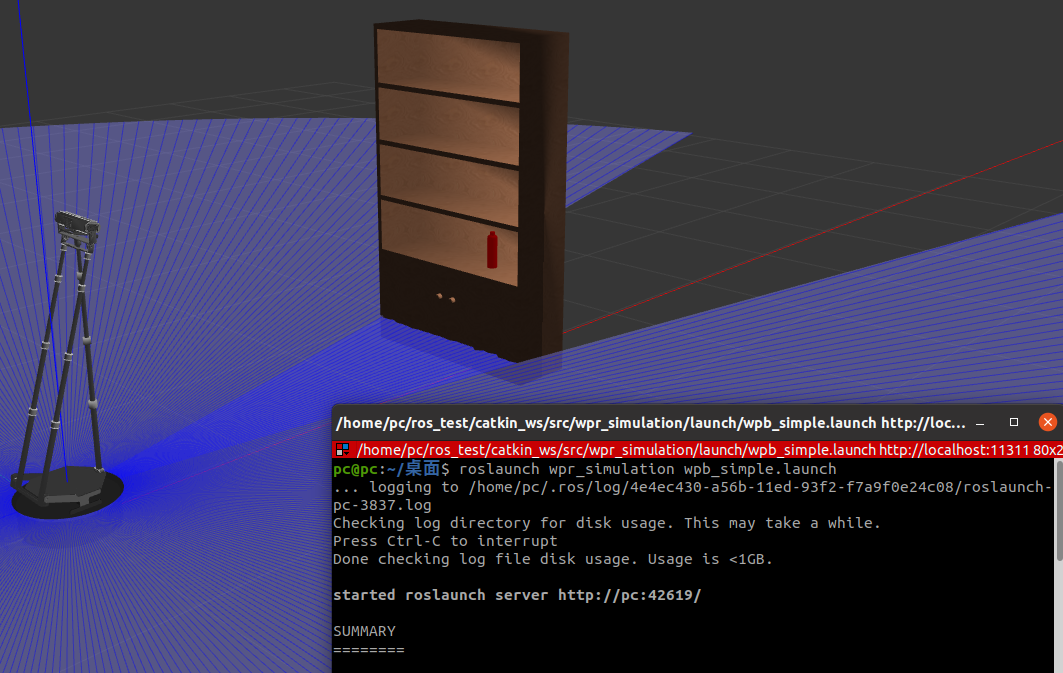
Task: Minimize the roslaunch terminal window
Action: 980,423
